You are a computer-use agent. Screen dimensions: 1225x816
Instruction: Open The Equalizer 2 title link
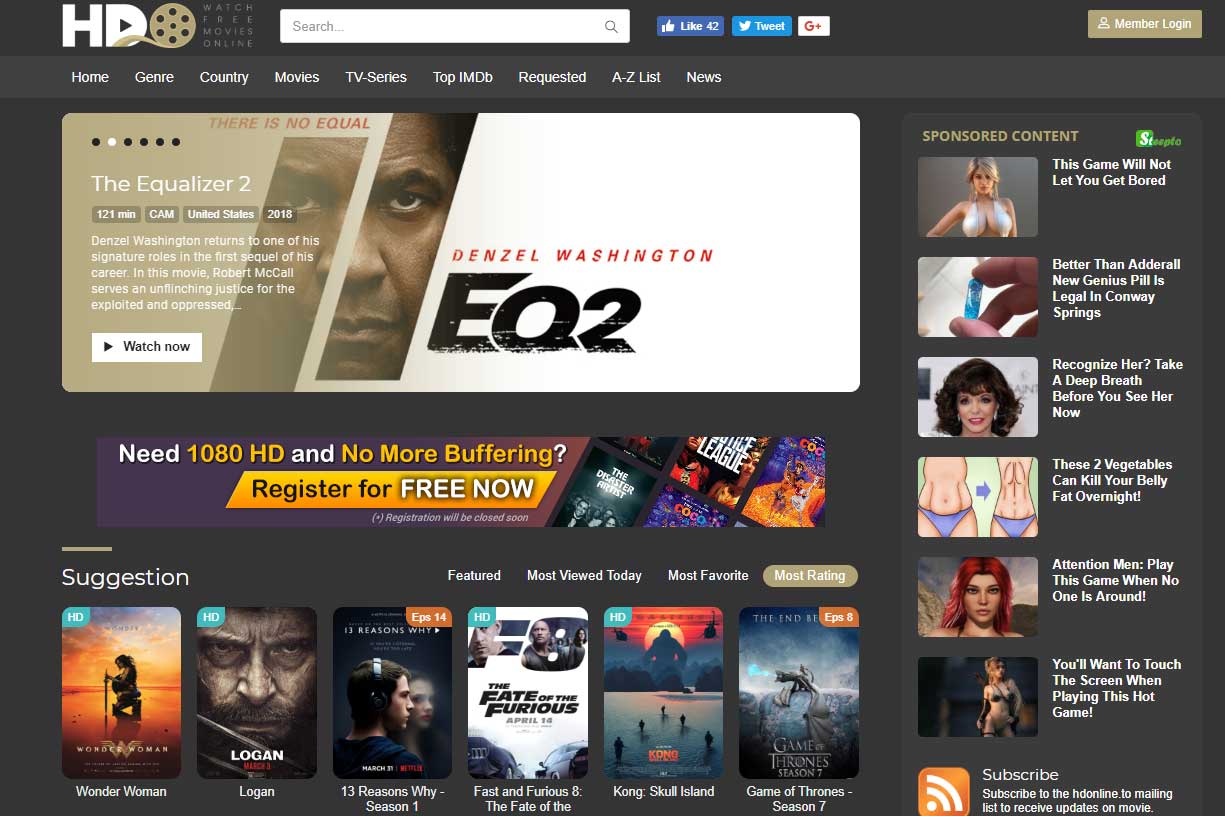point(171,184)
